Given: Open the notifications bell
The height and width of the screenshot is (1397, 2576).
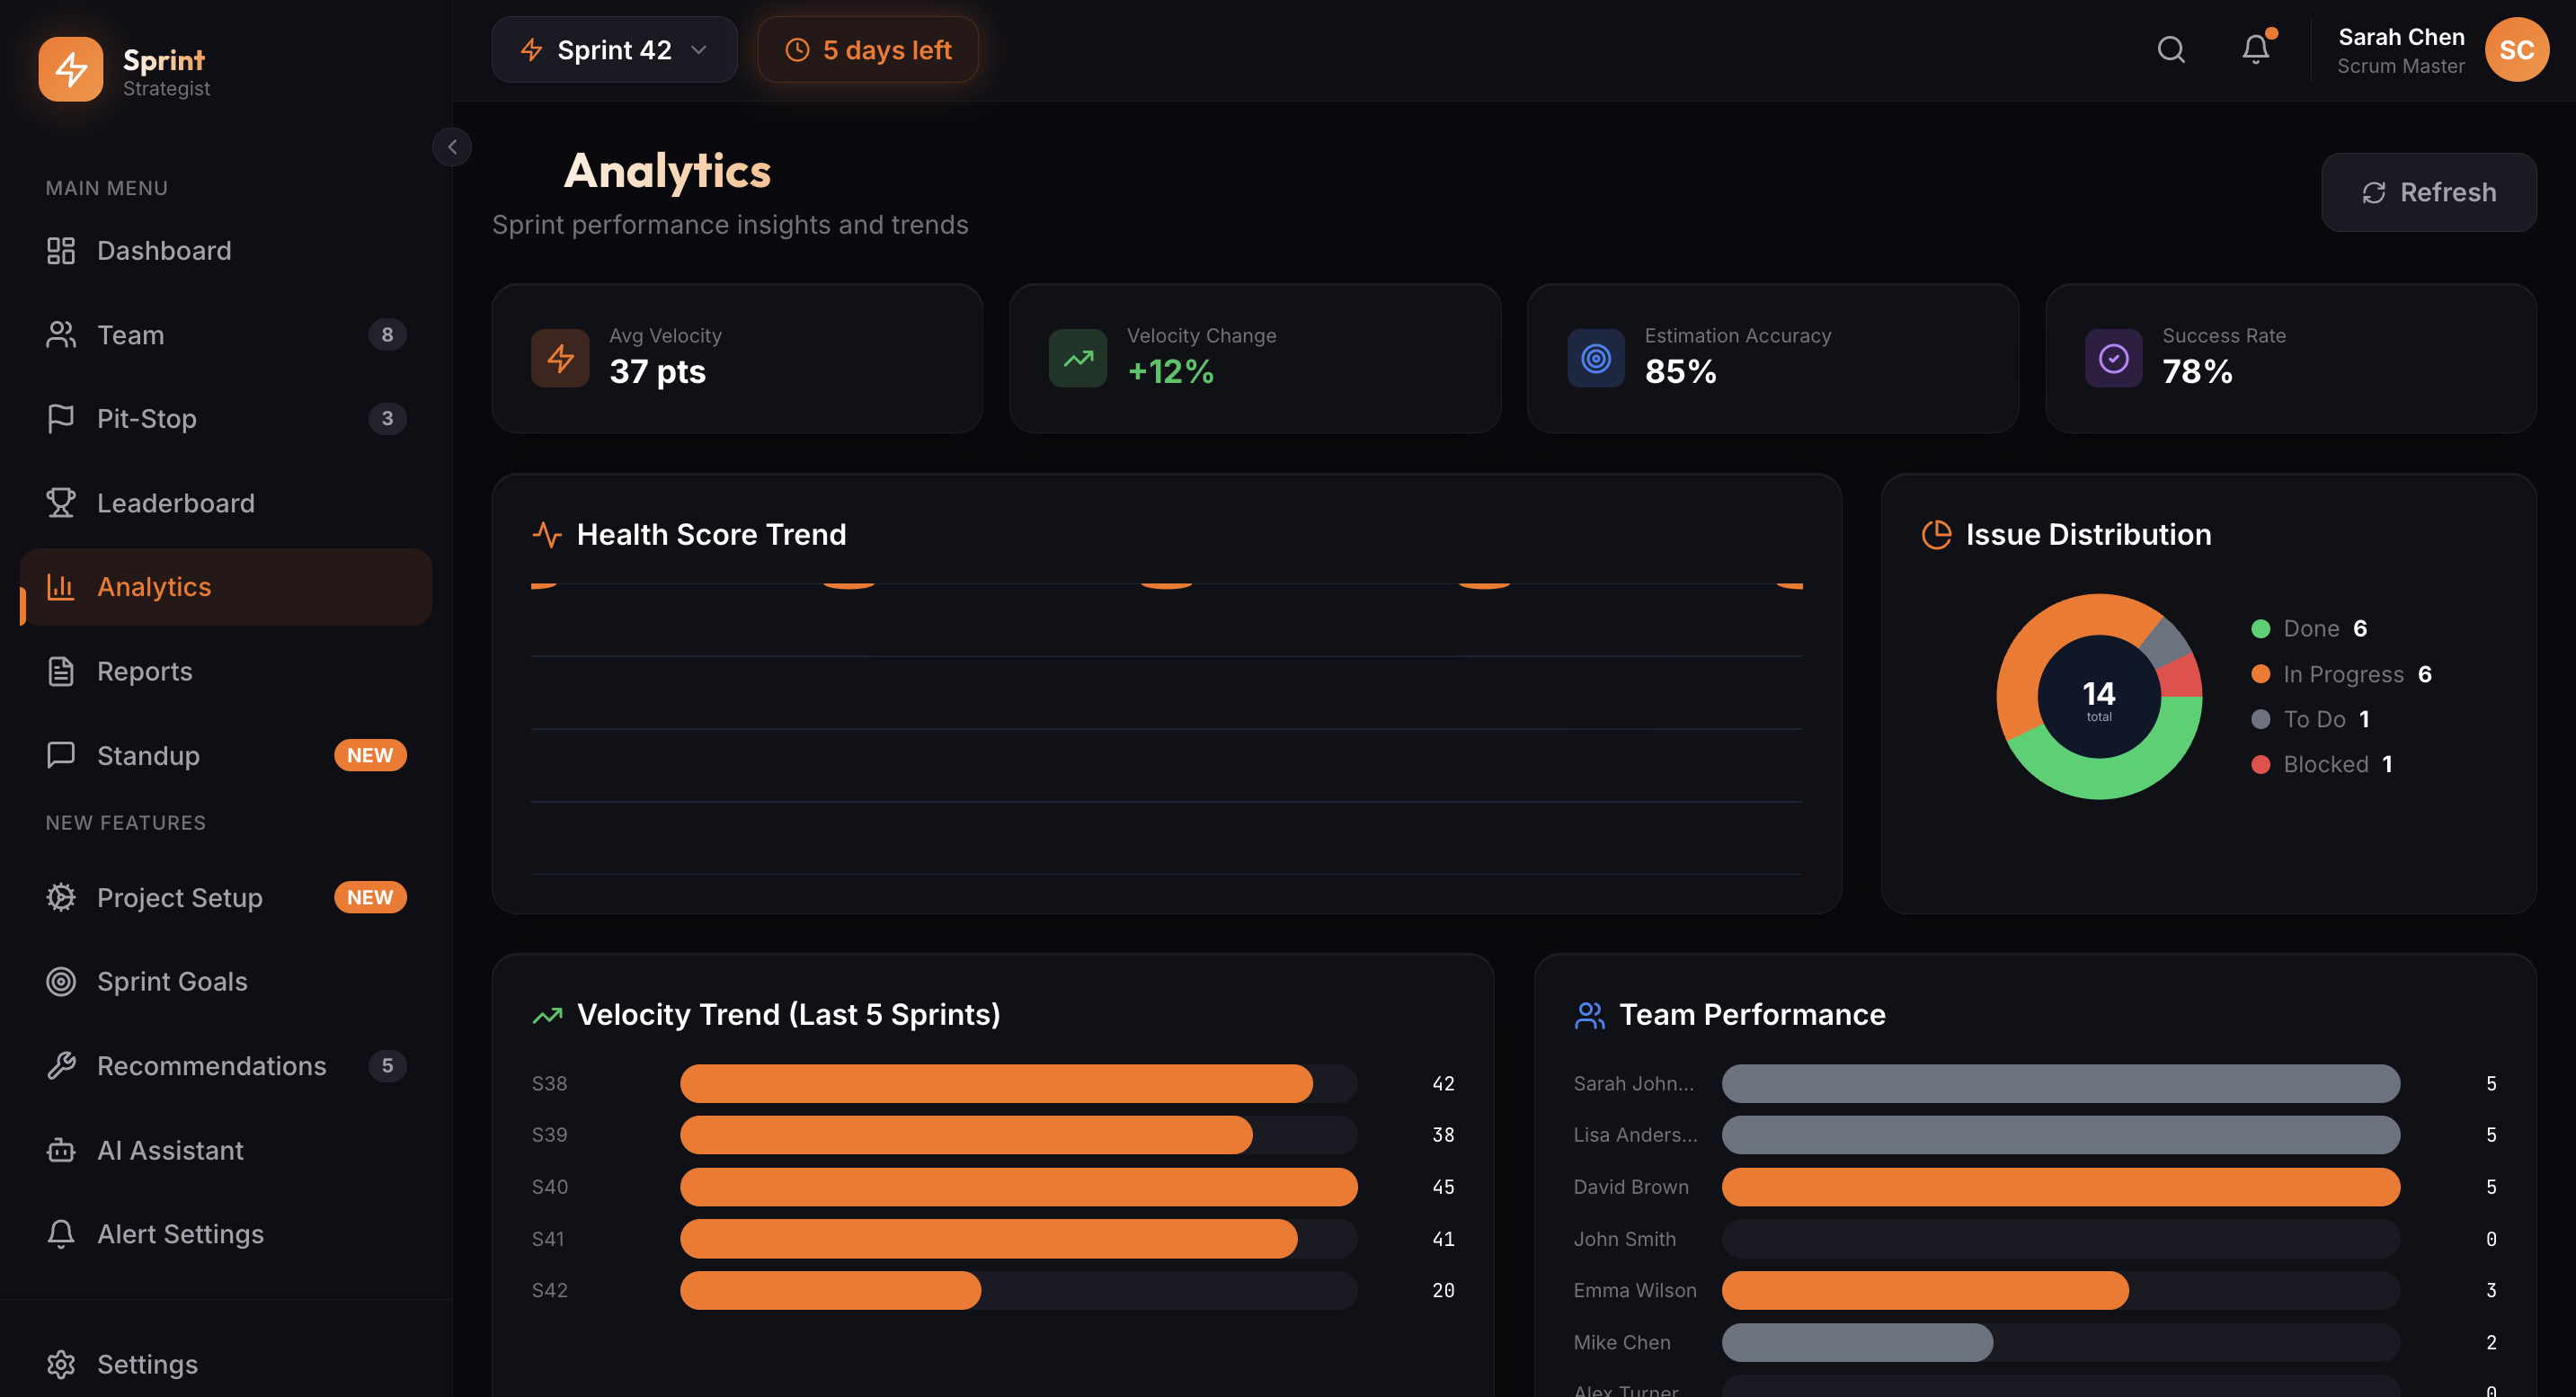Looking at the screenshot, I should click(2255, 49).
